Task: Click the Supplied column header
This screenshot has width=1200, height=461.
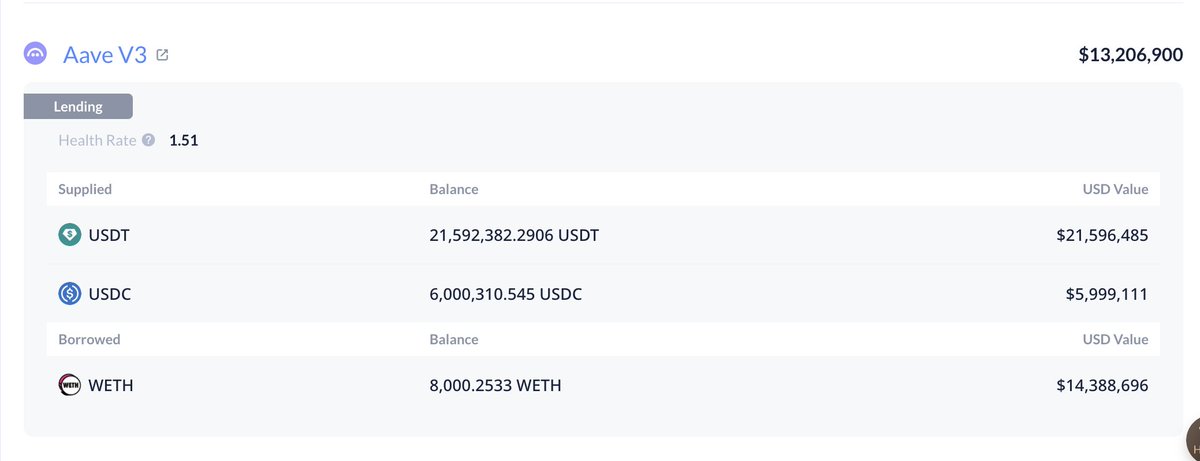Action: [x=85, y=189]
